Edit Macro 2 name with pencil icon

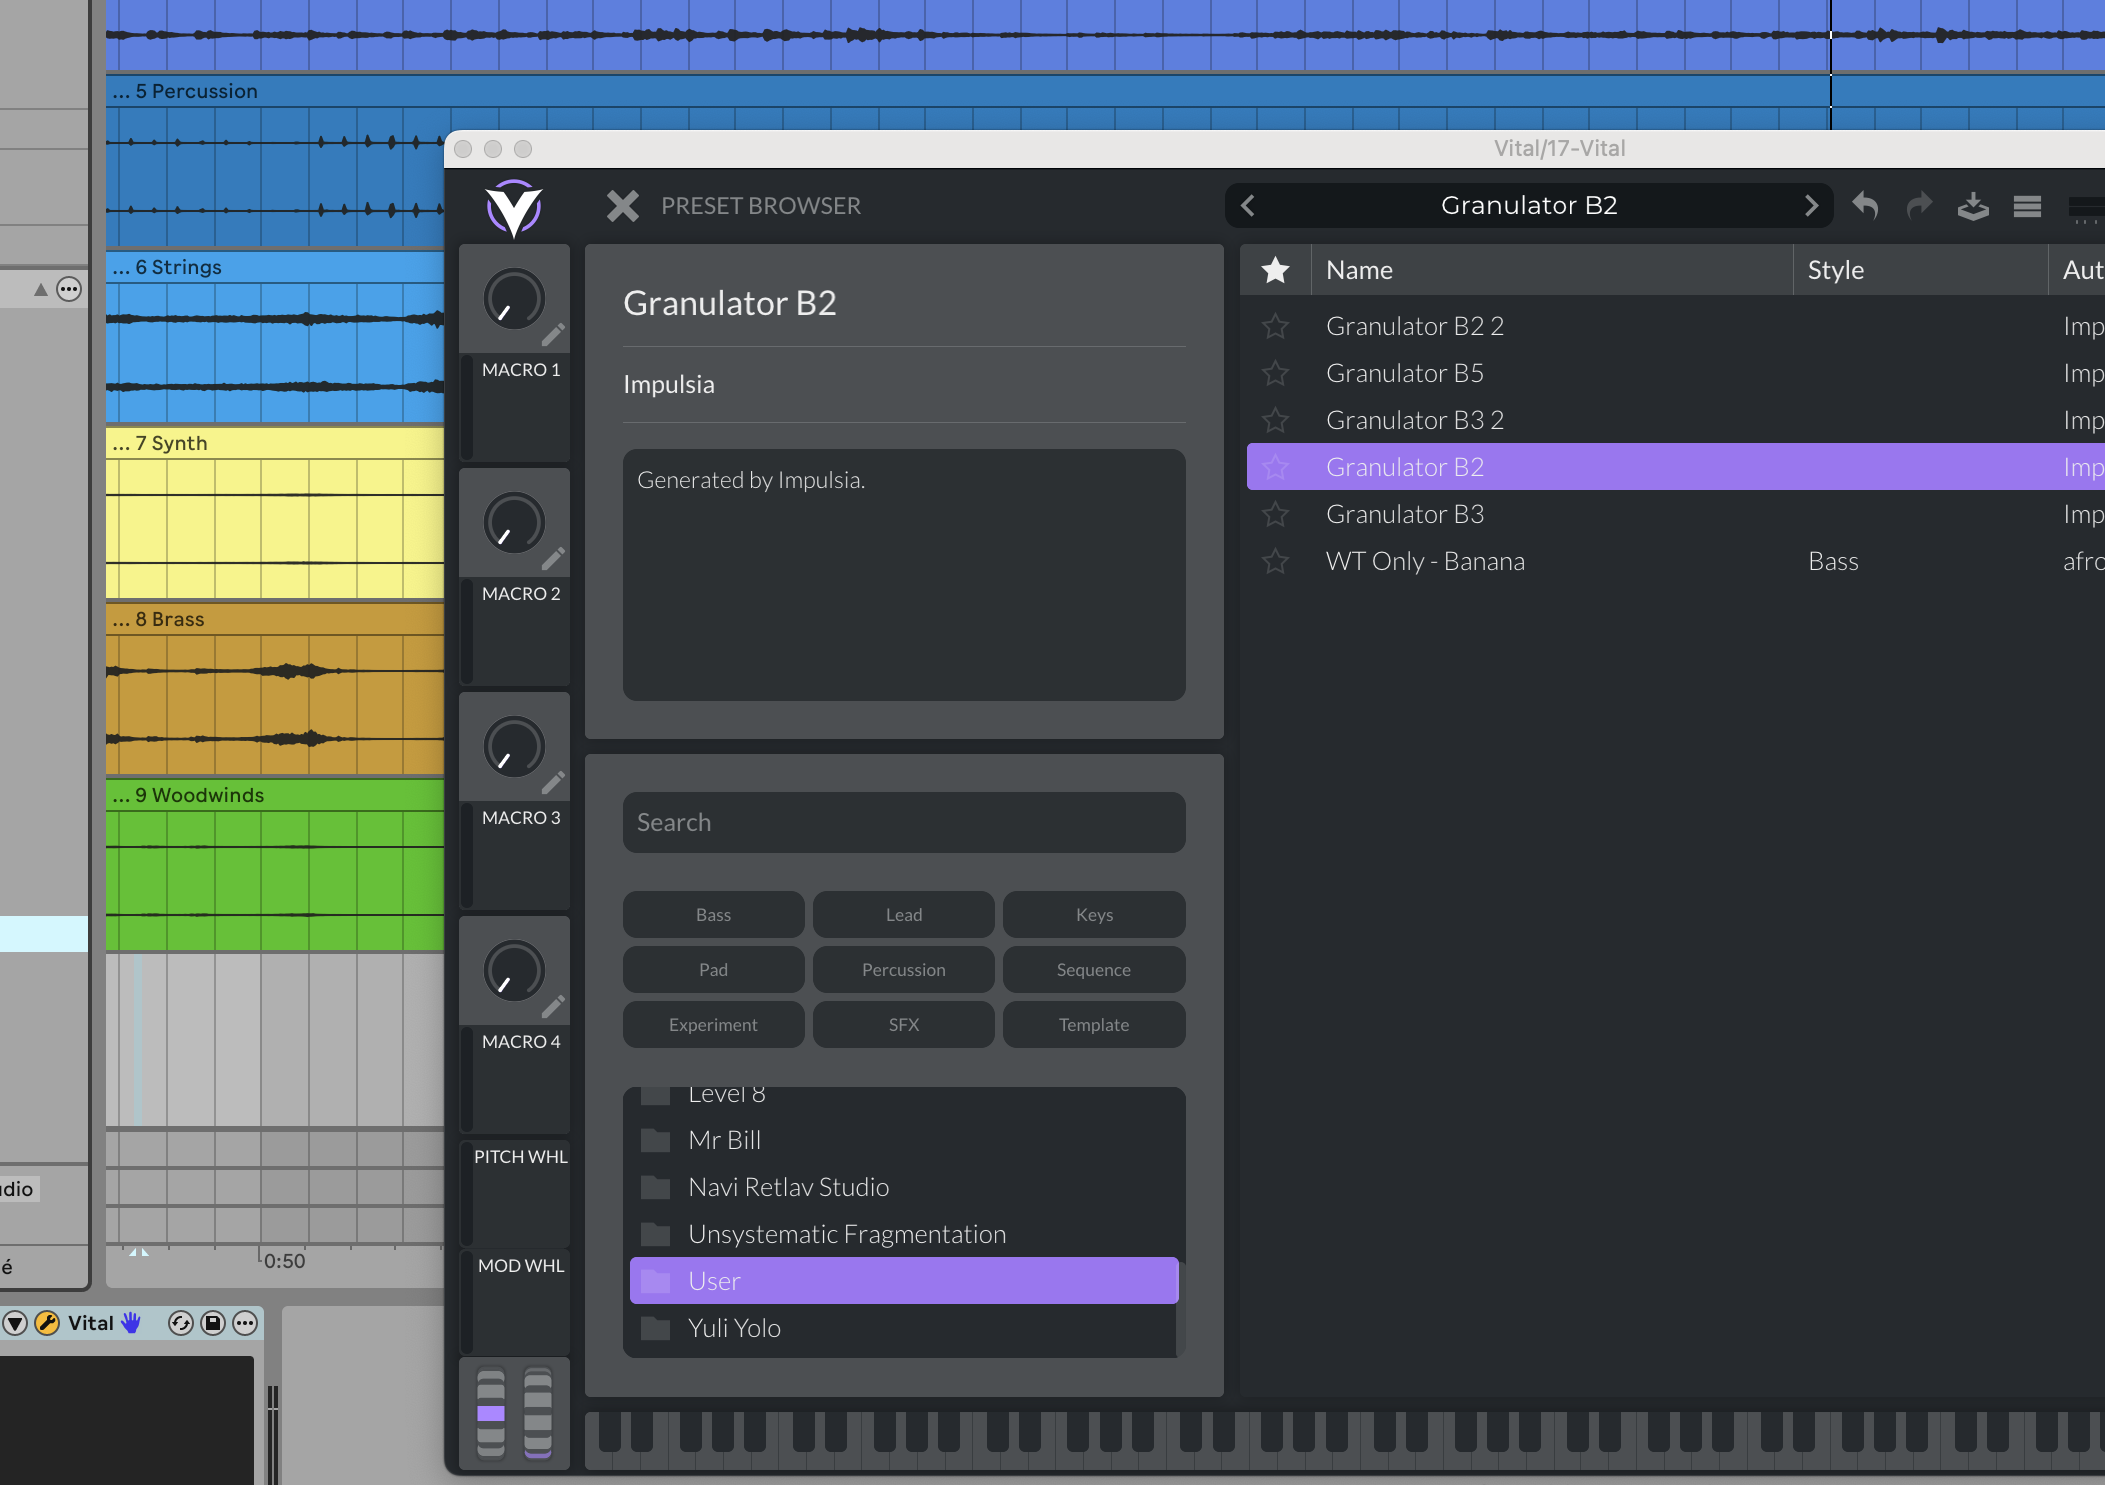click(x=553, y=558)
